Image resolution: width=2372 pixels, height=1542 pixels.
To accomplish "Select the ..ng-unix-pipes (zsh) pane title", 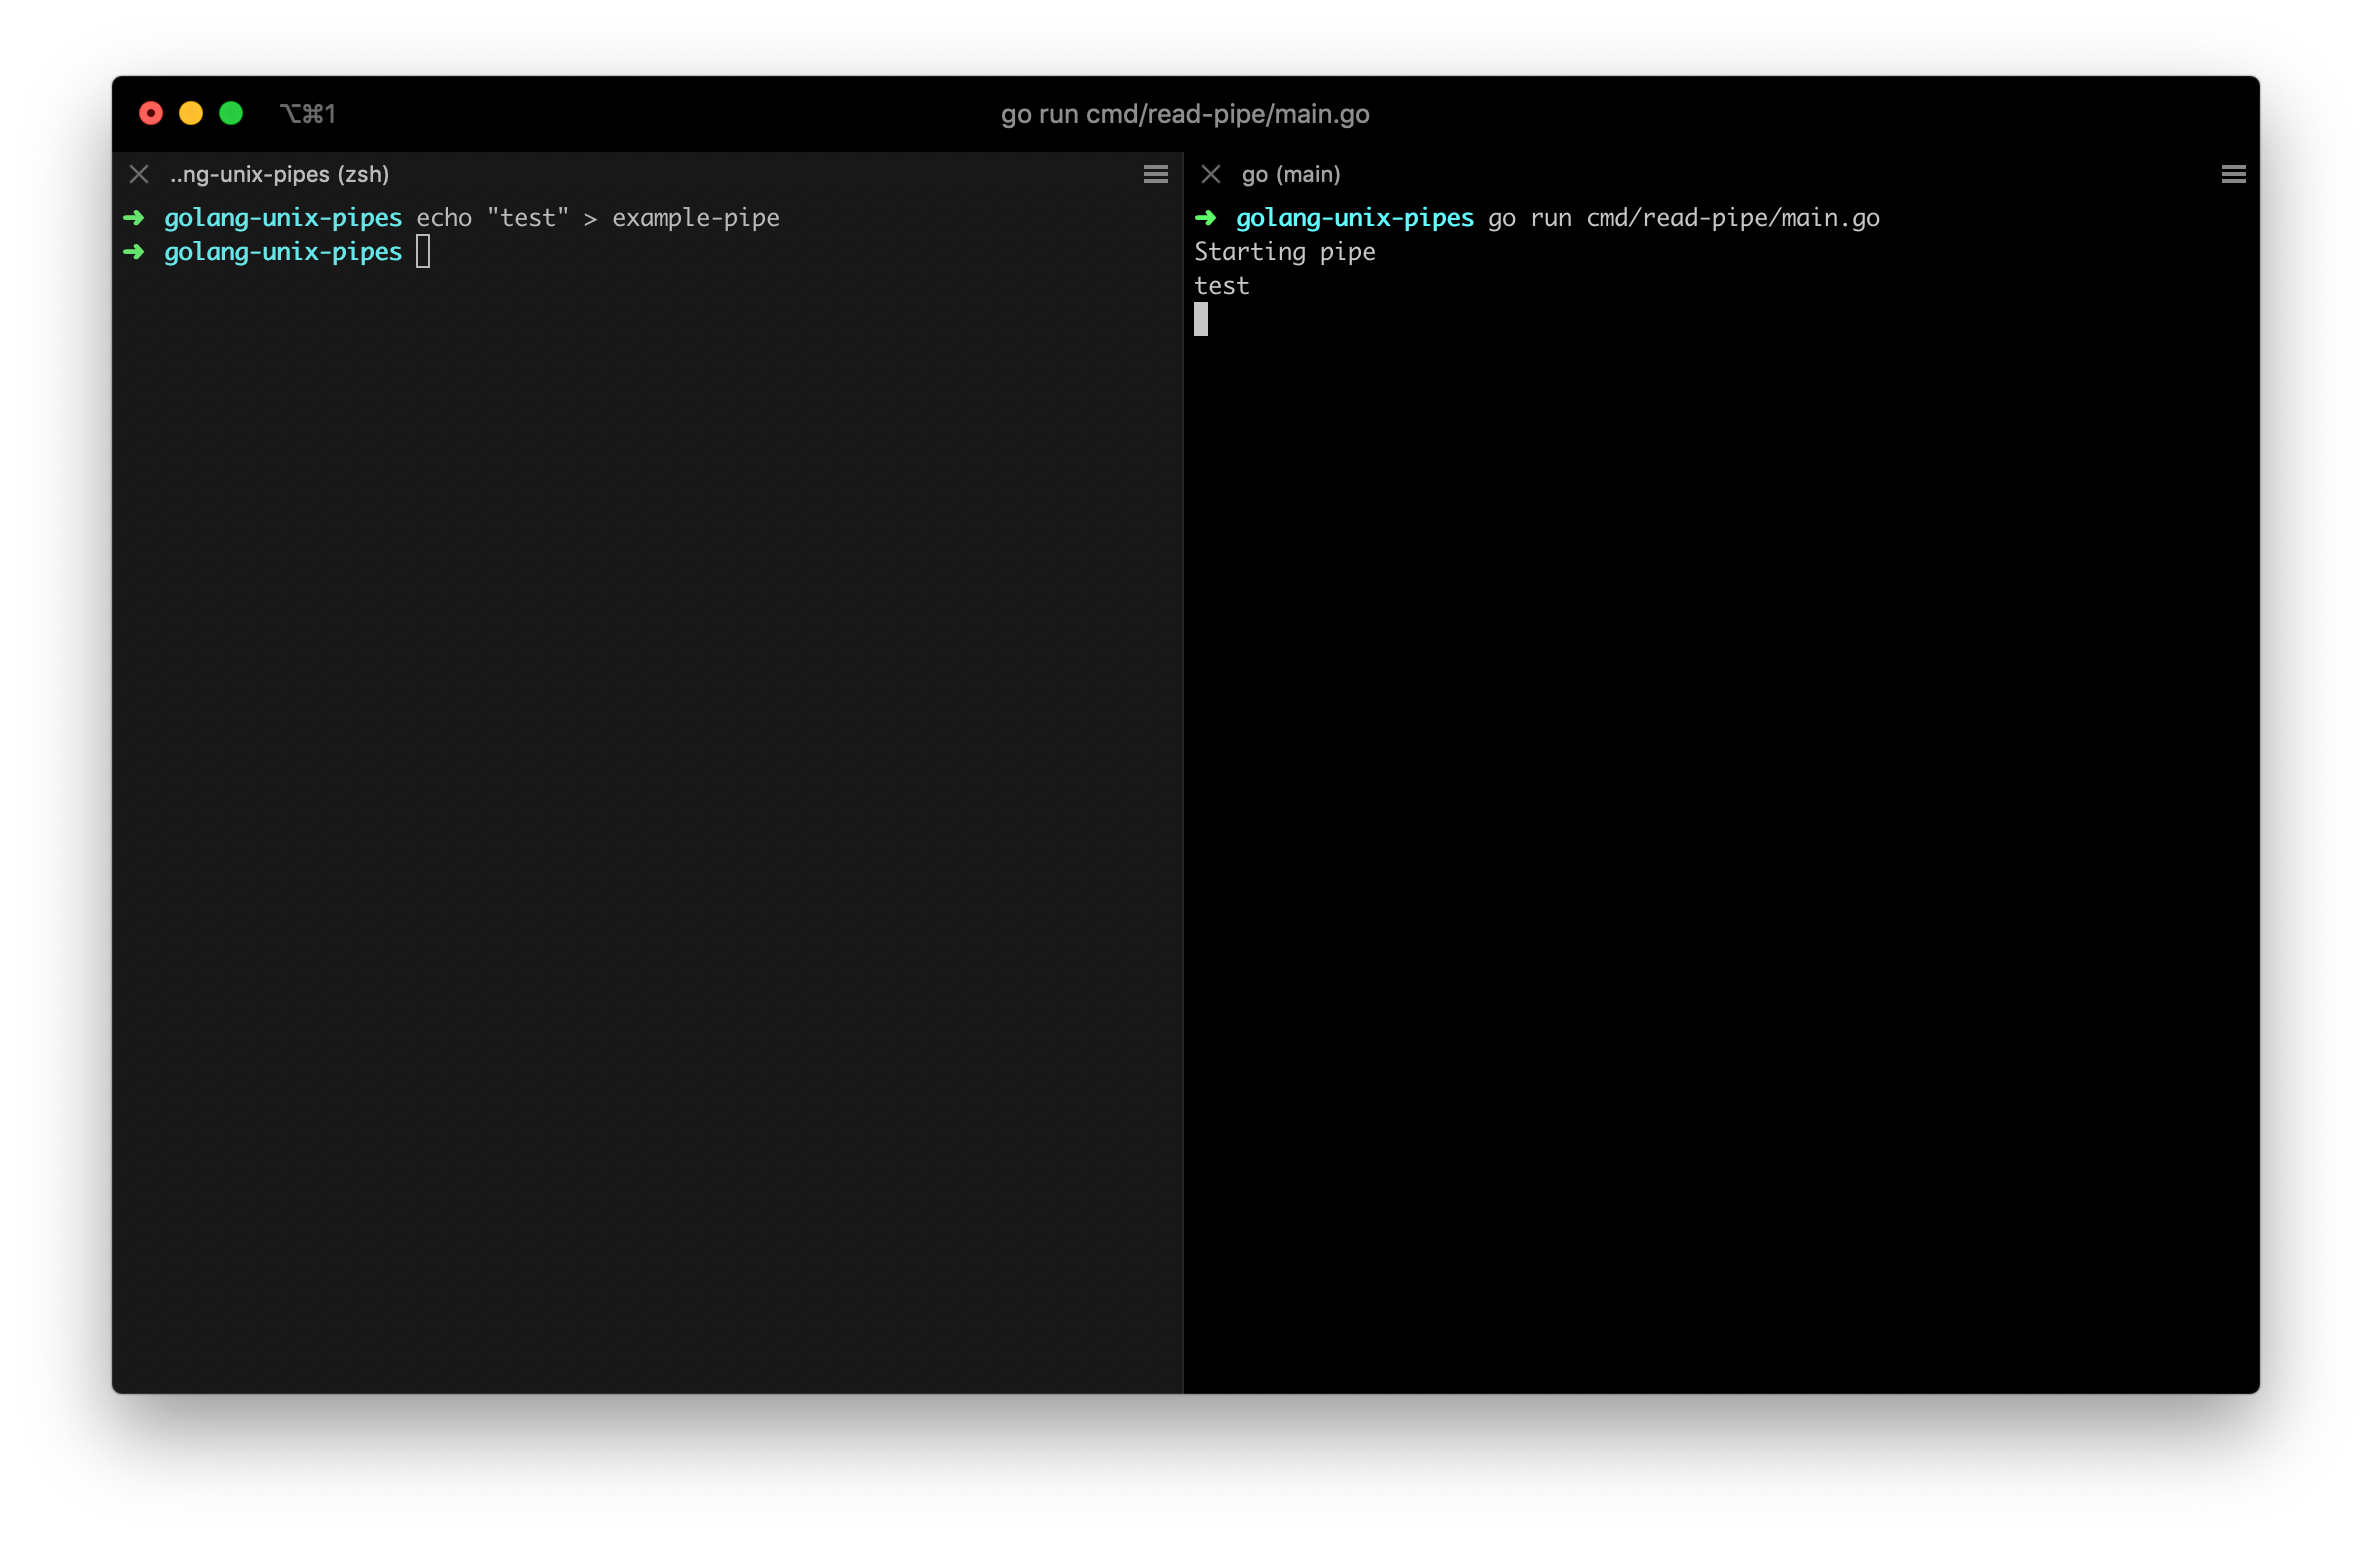I will 279,174.
